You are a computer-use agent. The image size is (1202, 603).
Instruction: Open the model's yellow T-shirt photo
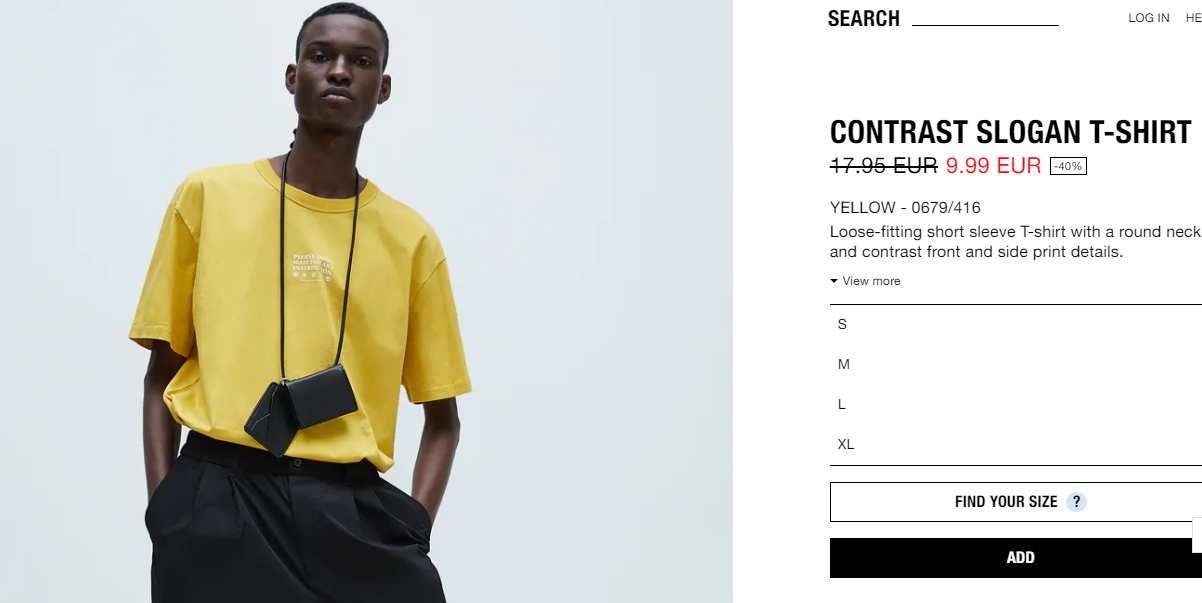(x=366, y=301)
